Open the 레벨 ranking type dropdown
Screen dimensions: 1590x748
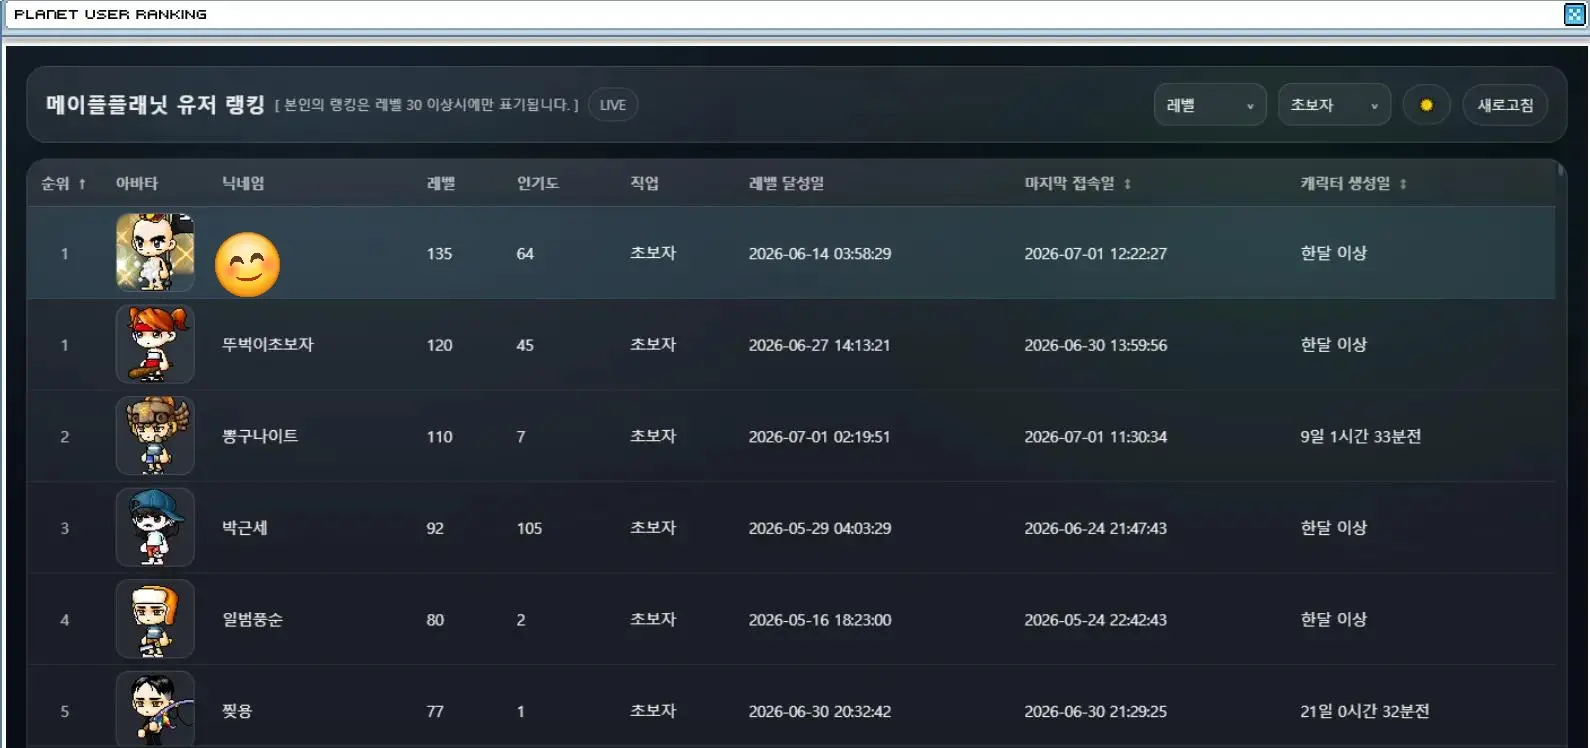(x=1210, y=105)
